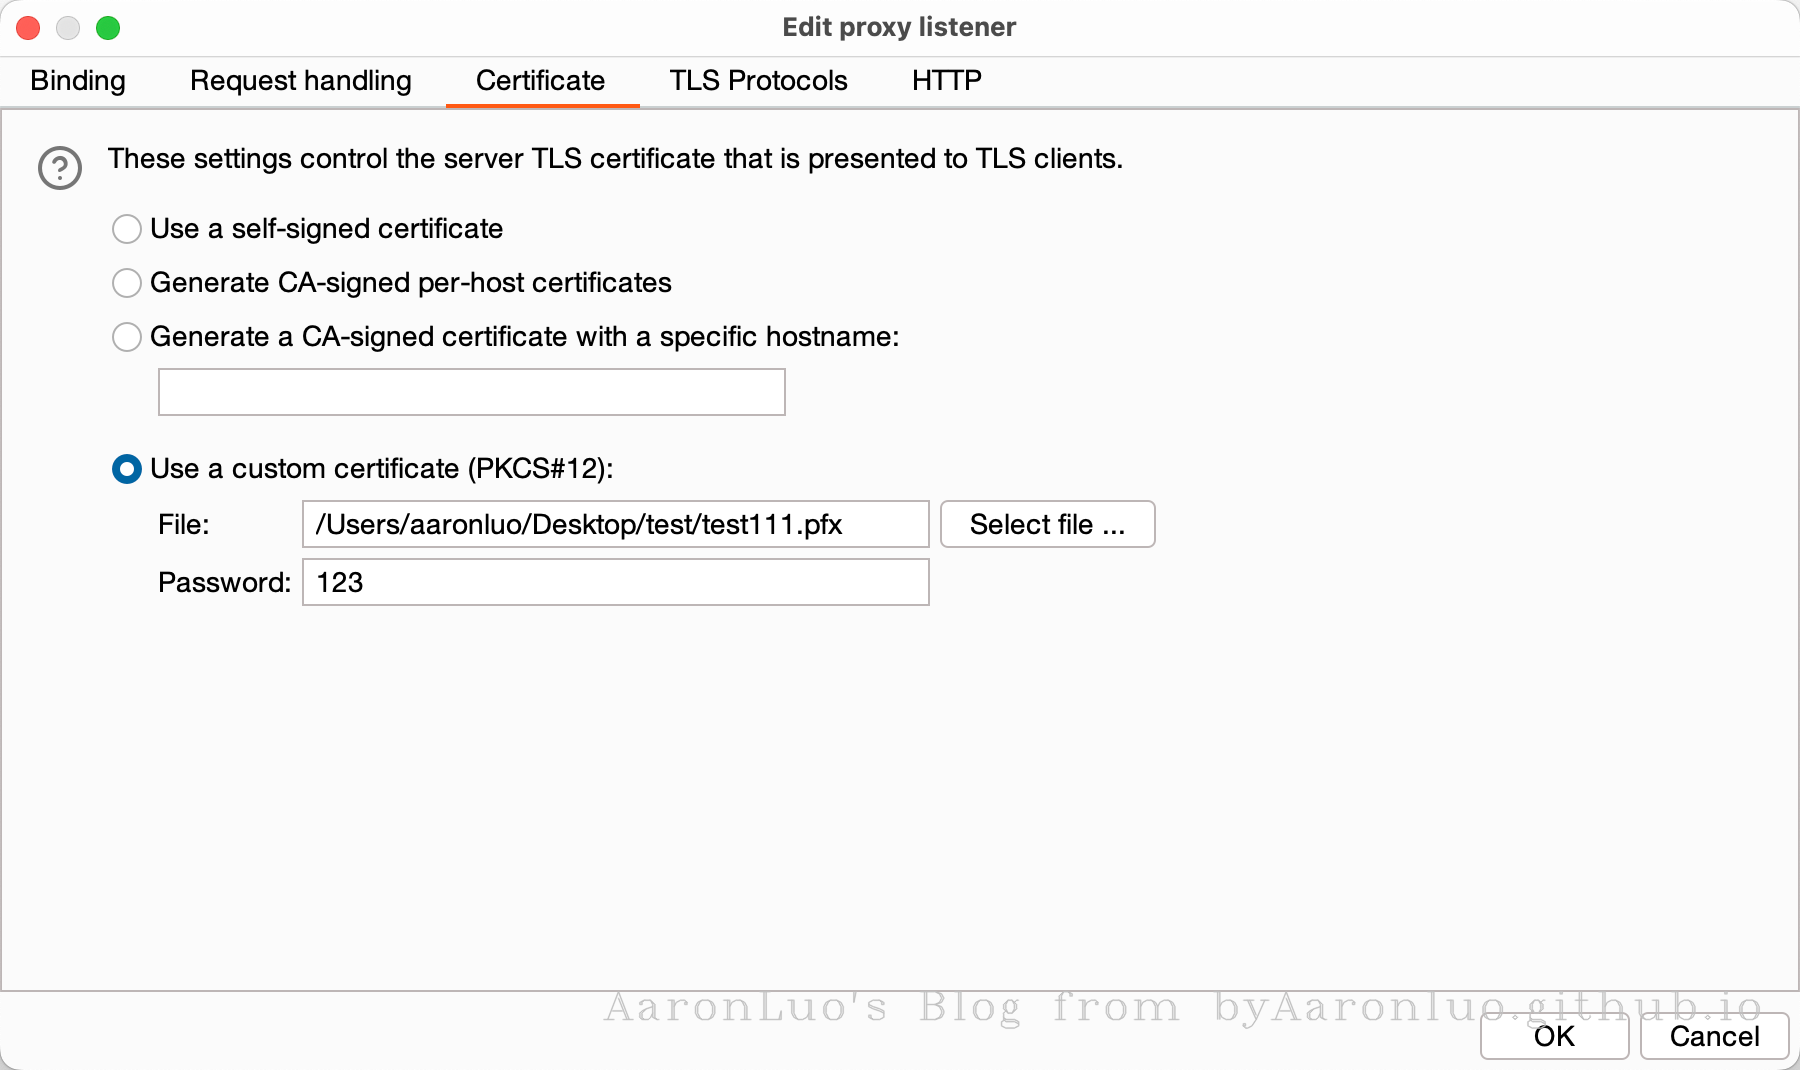
Task: Click the help question mark icon
Action: (x=60, y=168)
